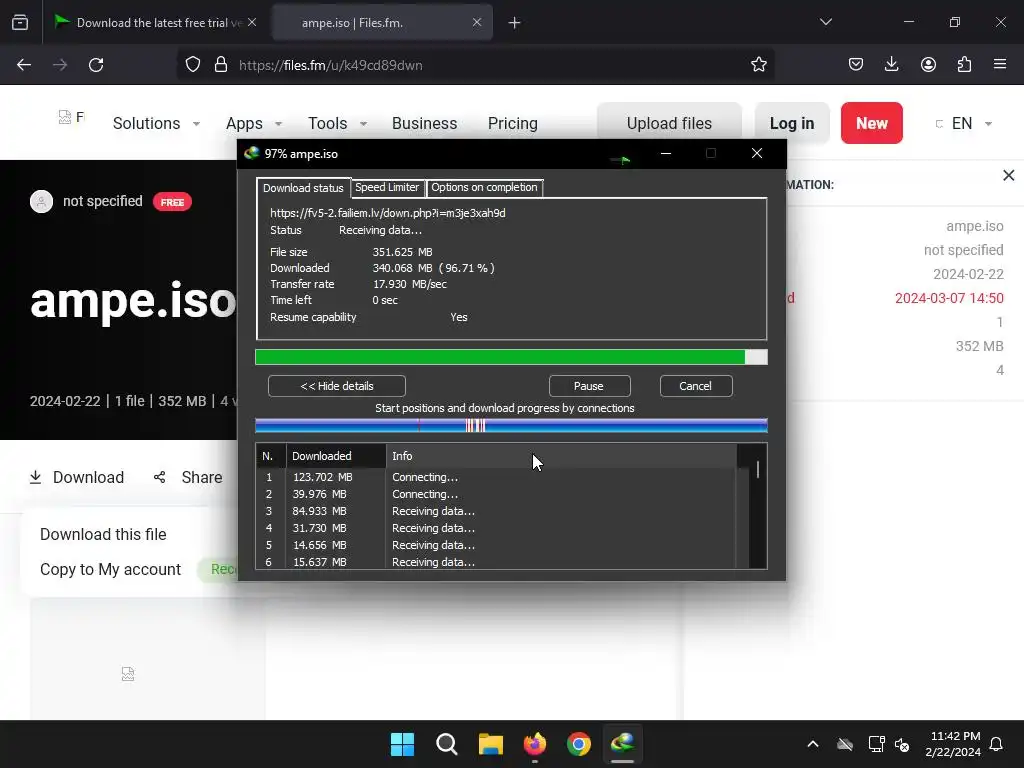
Task: Click the Download link with arrow icon
Action: pos(76,477)
